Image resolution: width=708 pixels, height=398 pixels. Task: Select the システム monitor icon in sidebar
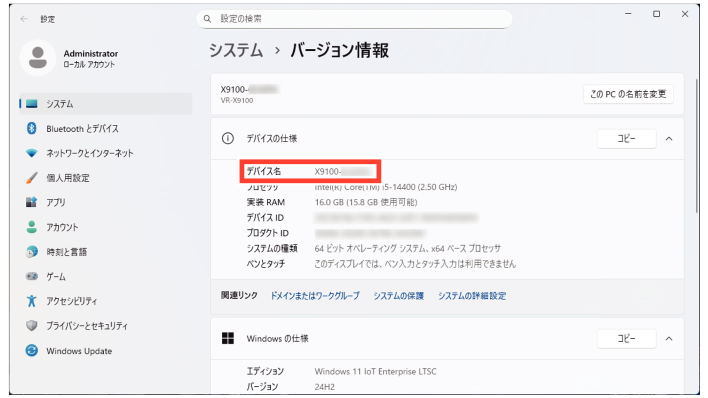(32, 104)
